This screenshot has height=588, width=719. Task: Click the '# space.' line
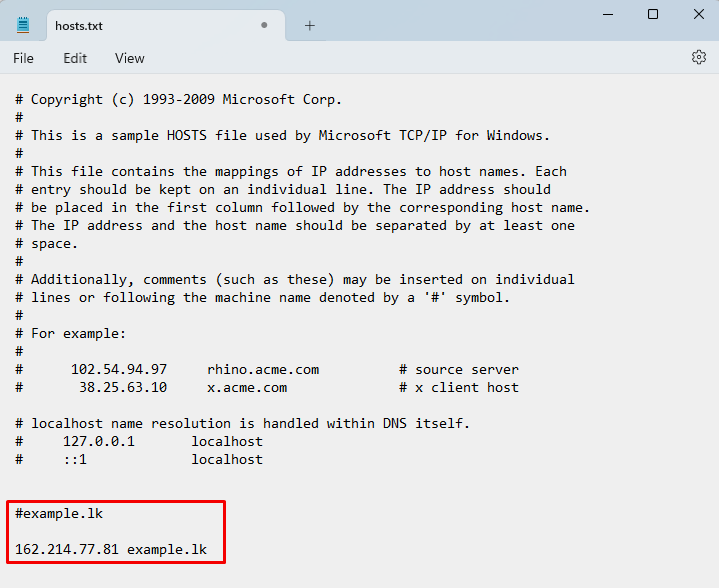[x=46, y=244]
